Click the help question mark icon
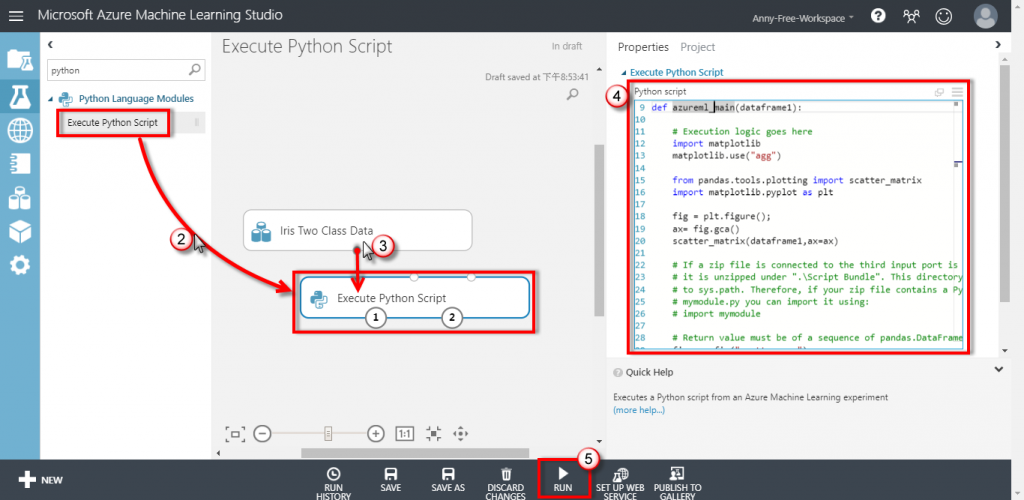The width and height of the screenshot is (1024, 500). 878,16
